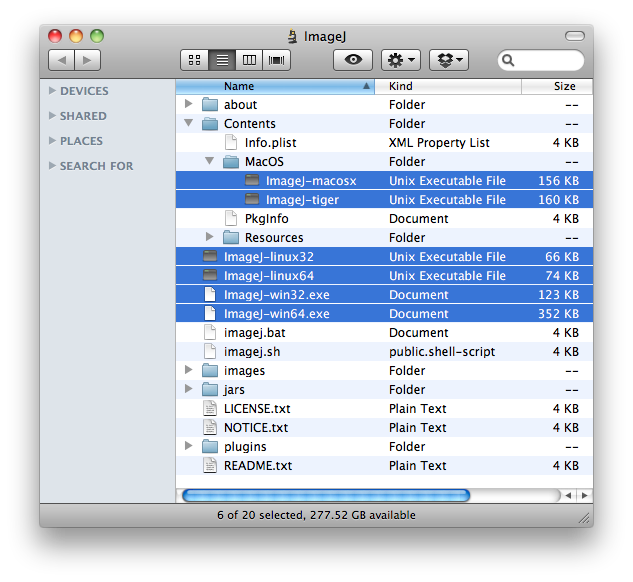
Task: Select the plugins folder icon
Action: click(x=210, y=446)
